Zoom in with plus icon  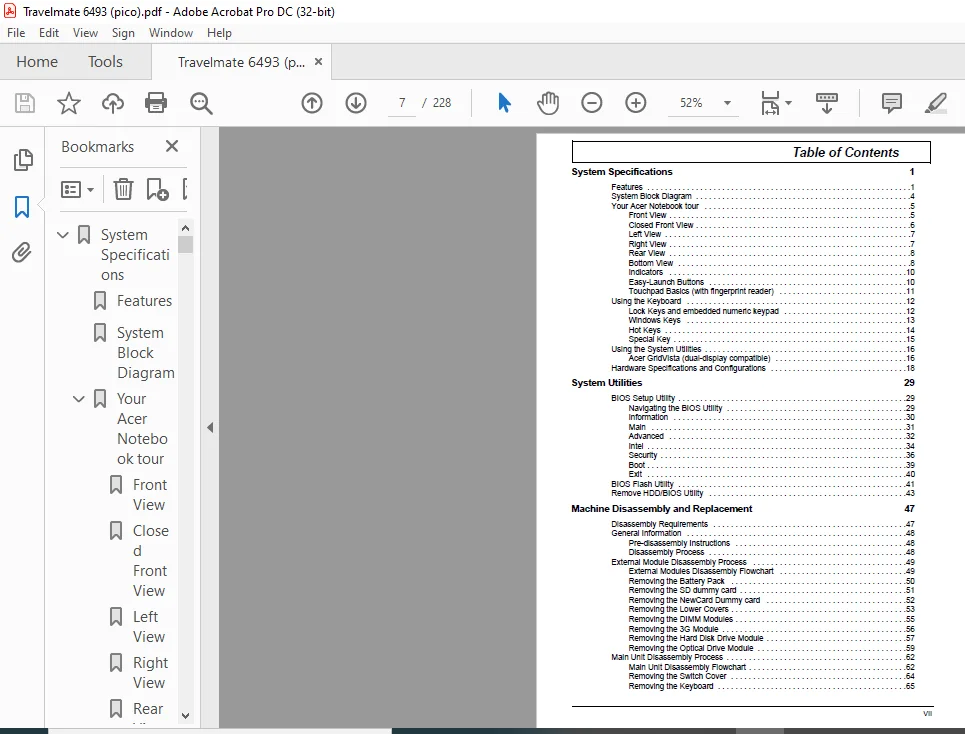pyautogui.click(x=636, y=103)
